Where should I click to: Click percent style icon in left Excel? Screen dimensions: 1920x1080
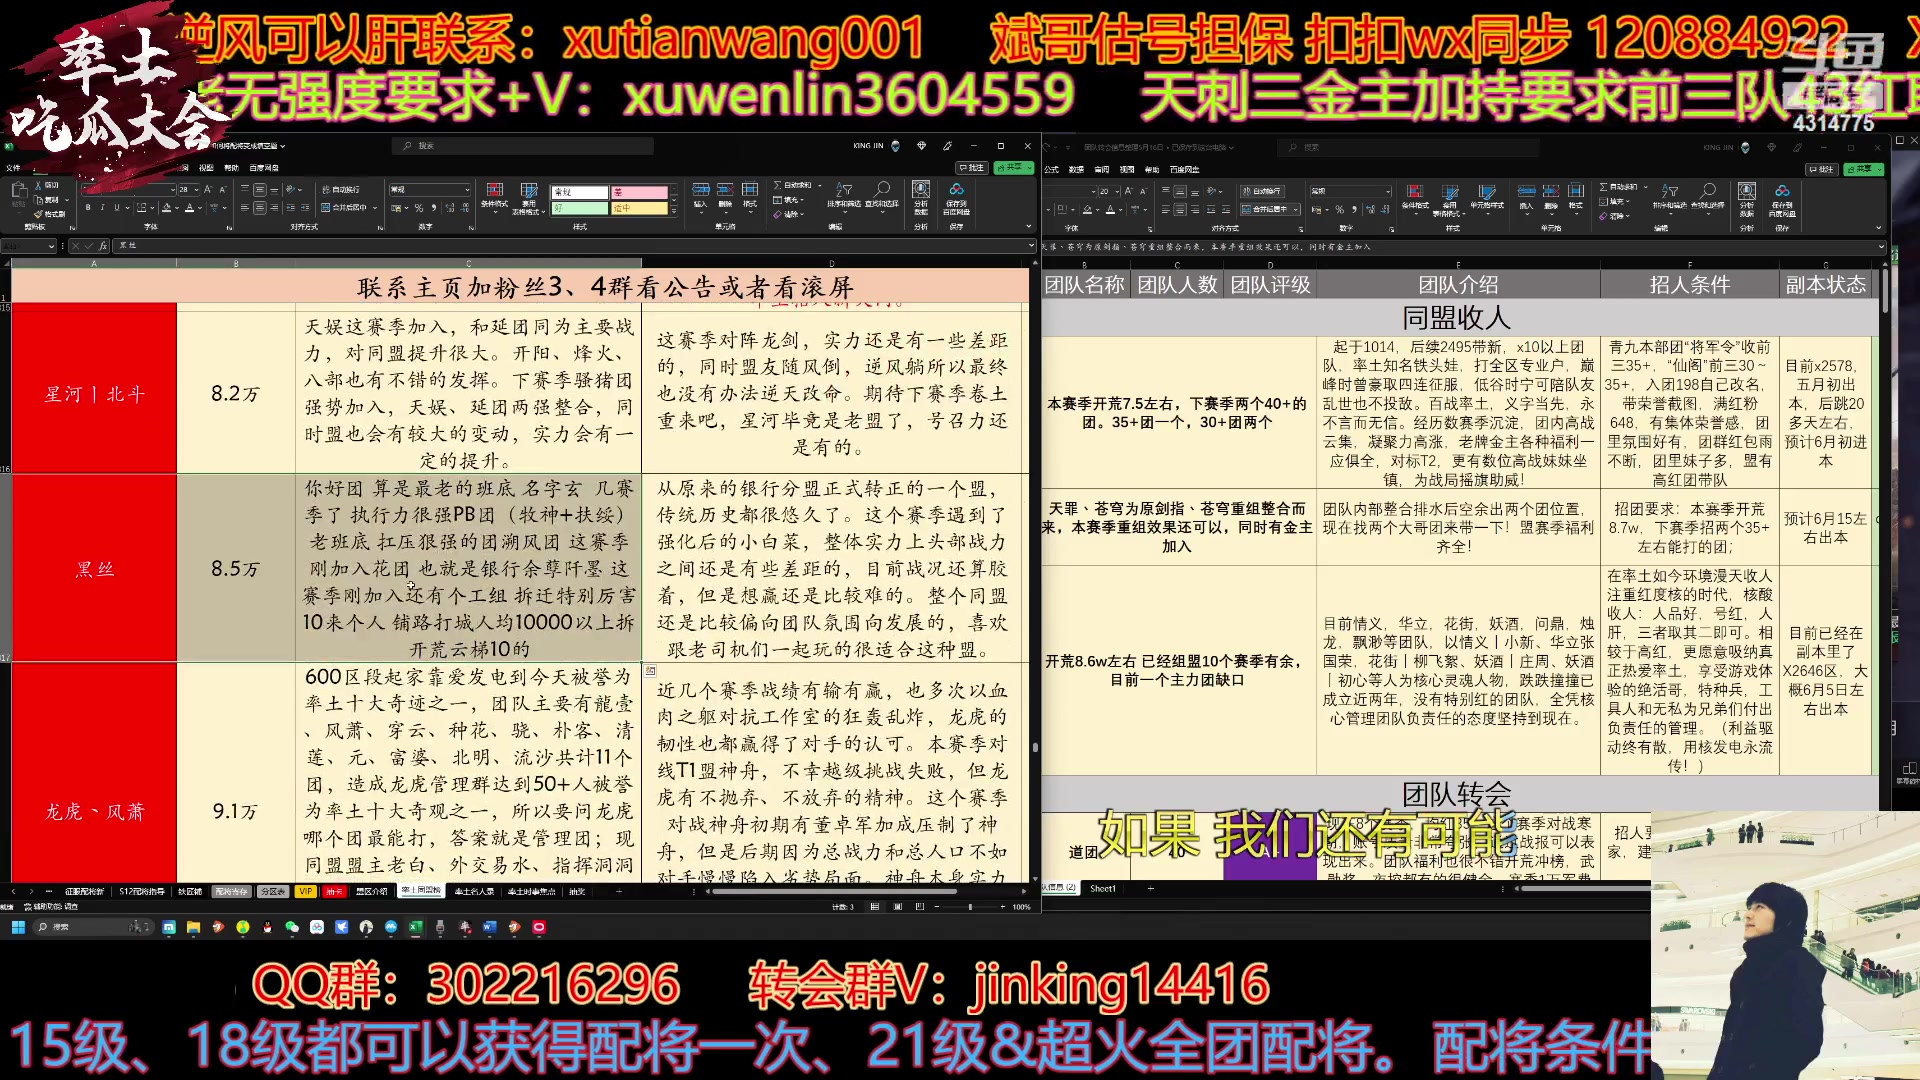point(418,208)
